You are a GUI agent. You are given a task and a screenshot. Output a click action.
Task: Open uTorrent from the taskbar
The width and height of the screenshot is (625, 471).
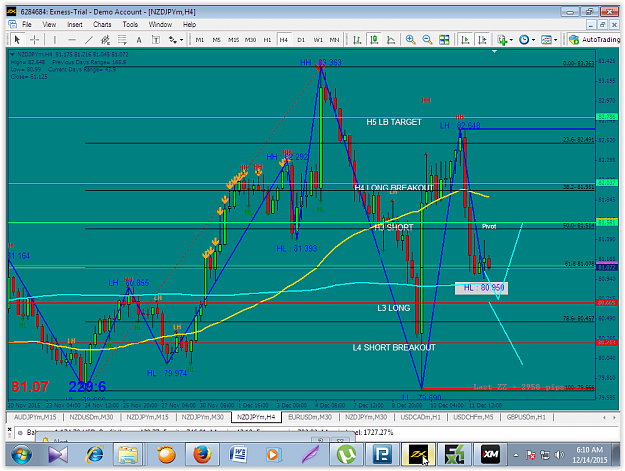pyautogui.click(x=346, y=454)
